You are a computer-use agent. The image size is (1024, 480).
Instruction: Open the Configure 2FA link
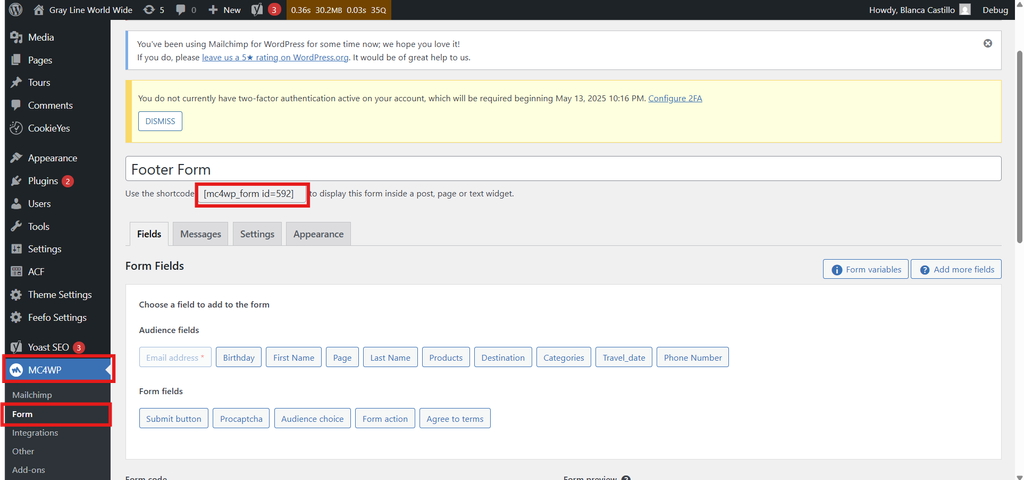click(675, 99)
